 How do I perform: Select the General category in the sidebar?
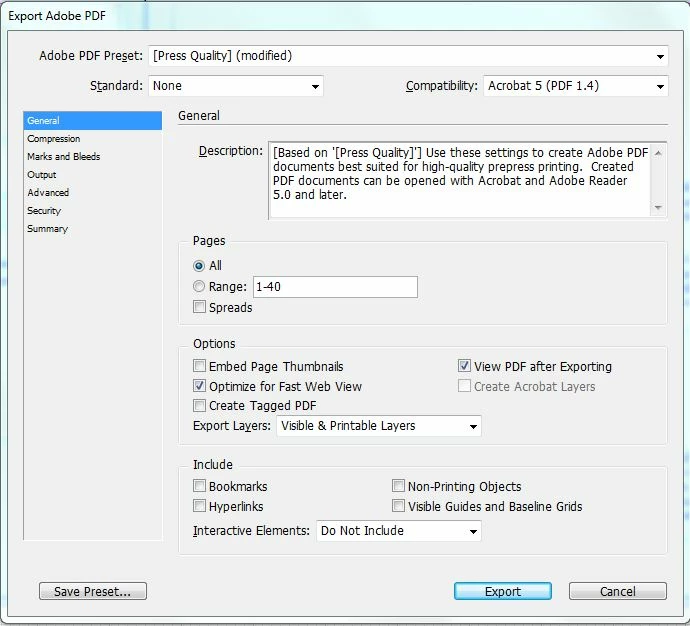click(x=92, y=121)
